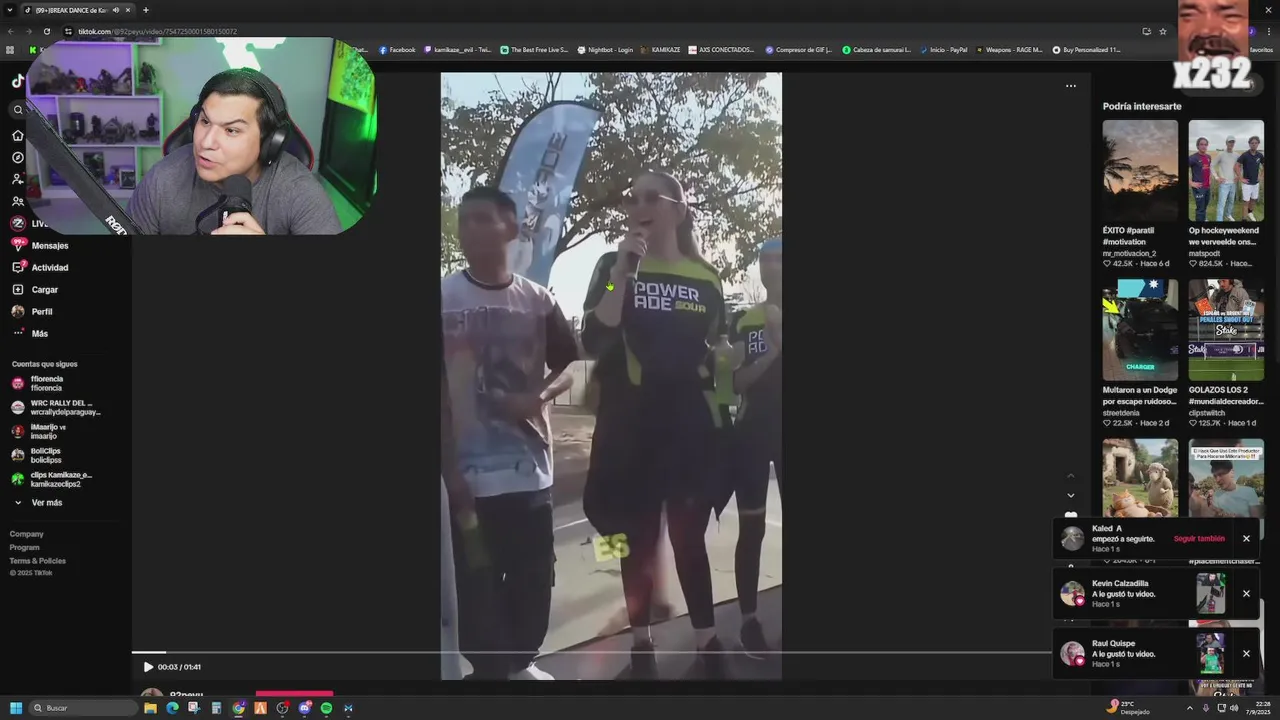Click Seguir también on Kaled A notification
The image size is (1280, 720).
1199,539
